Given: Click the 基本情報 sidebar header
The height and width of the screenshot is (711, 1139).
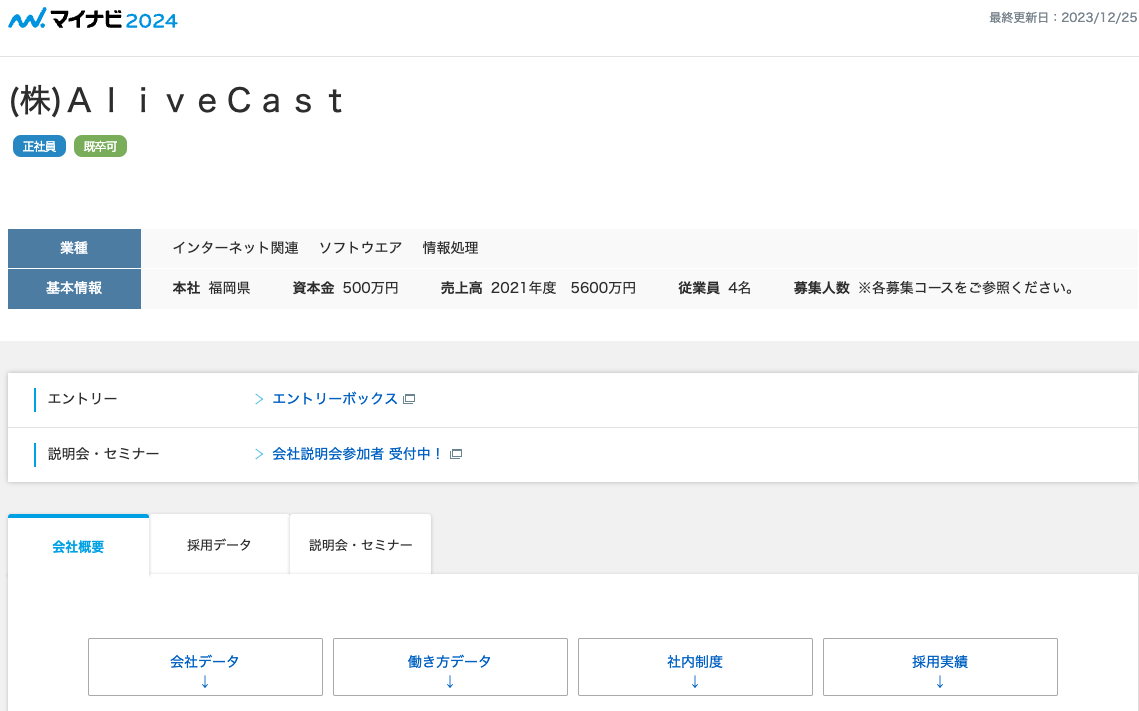Looking at the screenshot, I should tap(74, 288).
